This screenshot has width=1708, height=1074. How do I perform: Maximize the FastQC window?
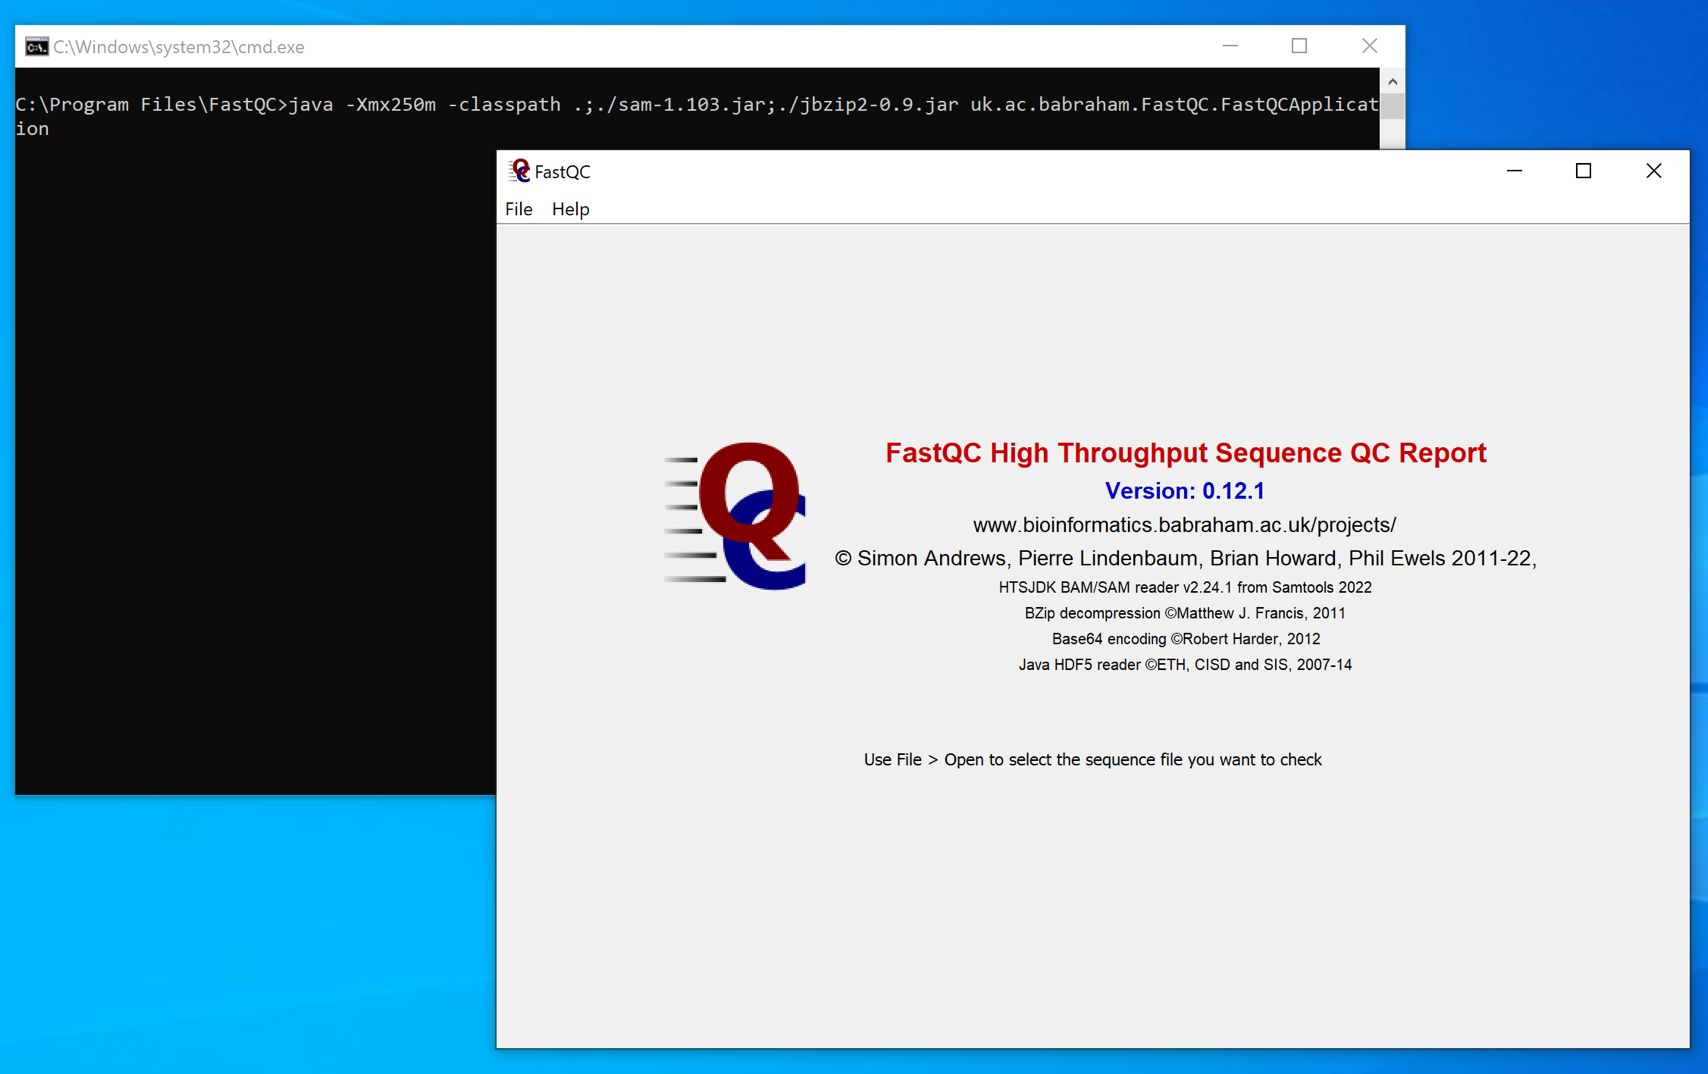pos(1583,171)
